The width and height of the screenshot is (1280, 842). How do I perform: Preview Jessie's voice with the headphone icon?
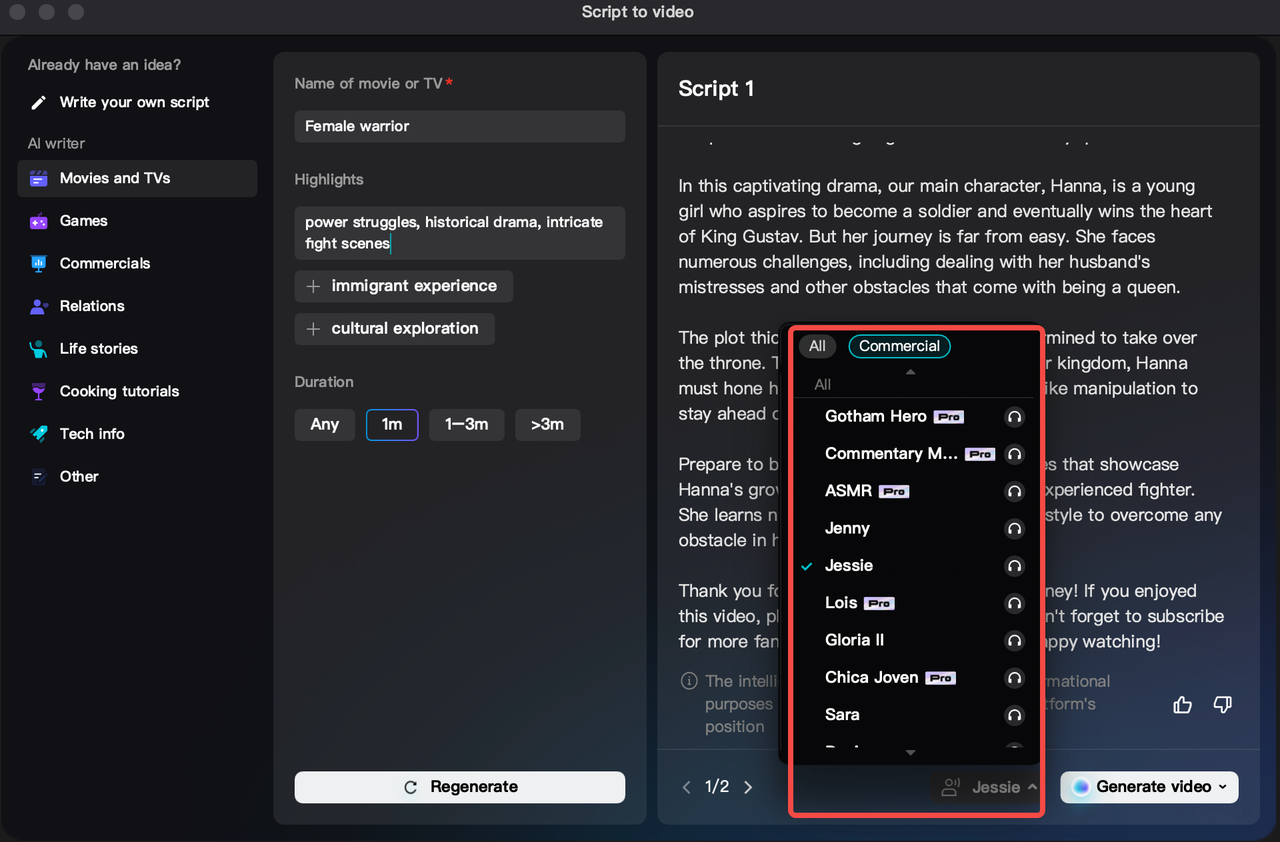coord(1014,566)
